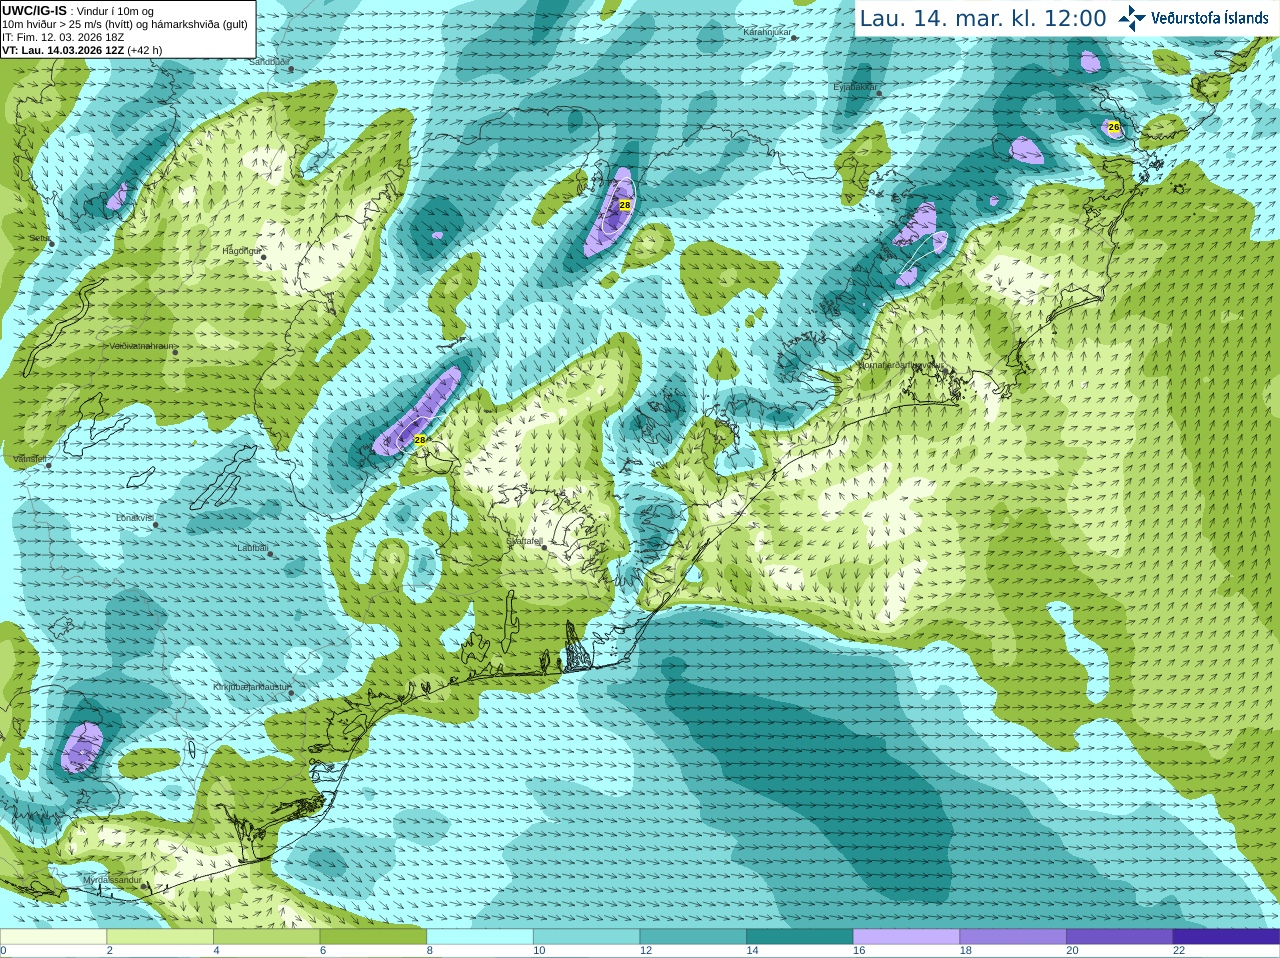Click the 14–16 m/s legend color swatch
Image resolution: width=1280 pixels, height=958 pixels.
(800, 936)
